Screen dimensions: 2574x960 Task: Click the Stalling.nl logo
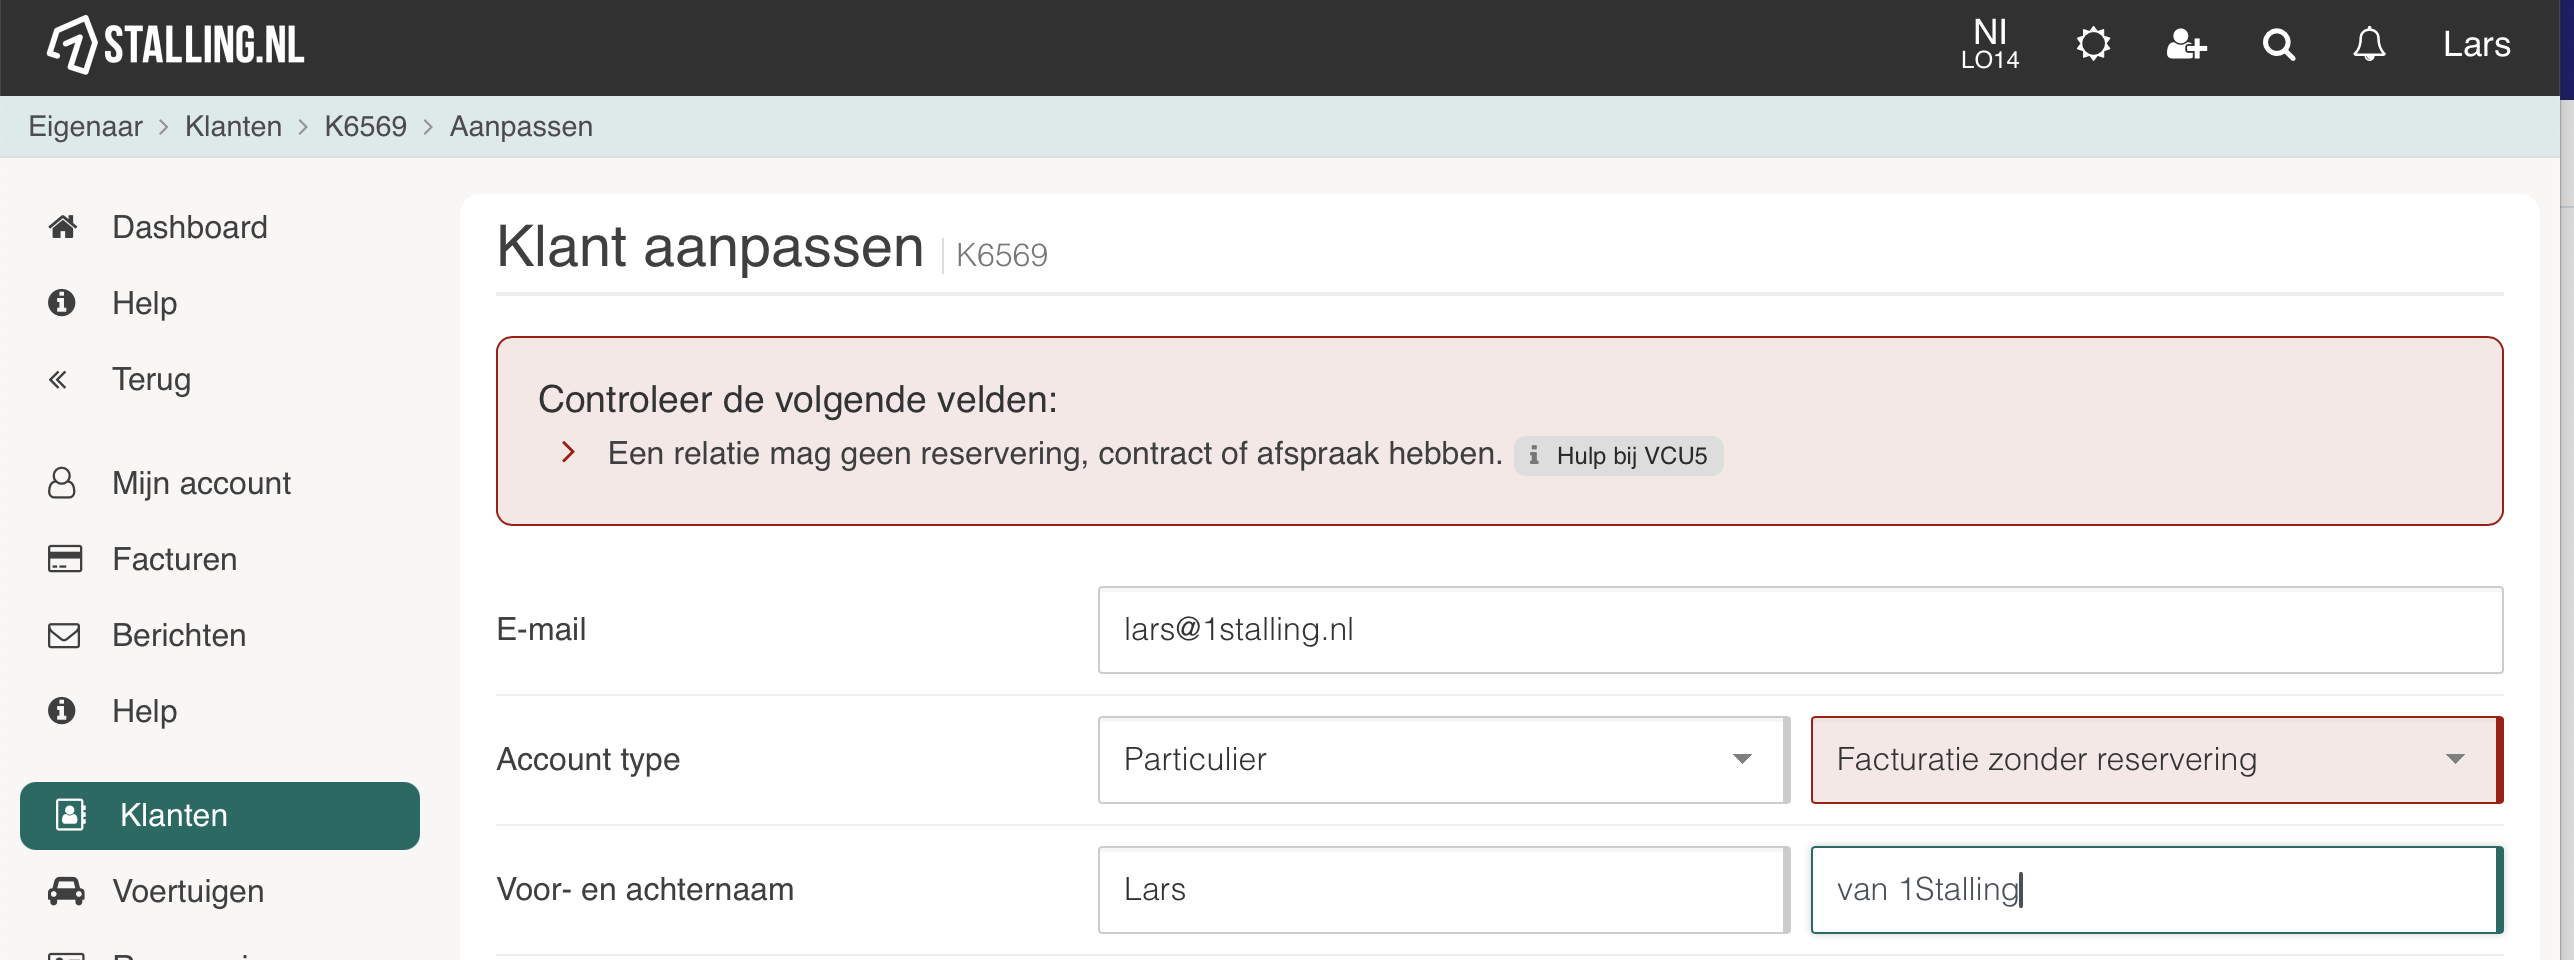point(175,45)
